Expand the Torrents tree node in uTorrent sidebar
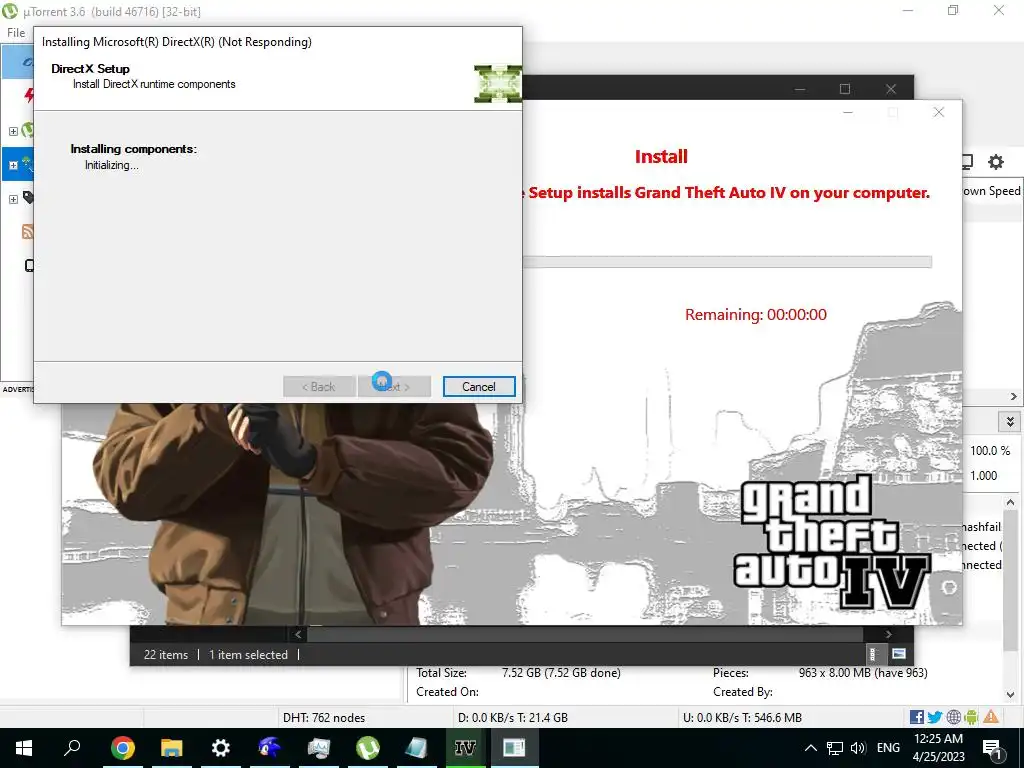The height and width of the screenshot is (768, 1024). click(13, 131)
